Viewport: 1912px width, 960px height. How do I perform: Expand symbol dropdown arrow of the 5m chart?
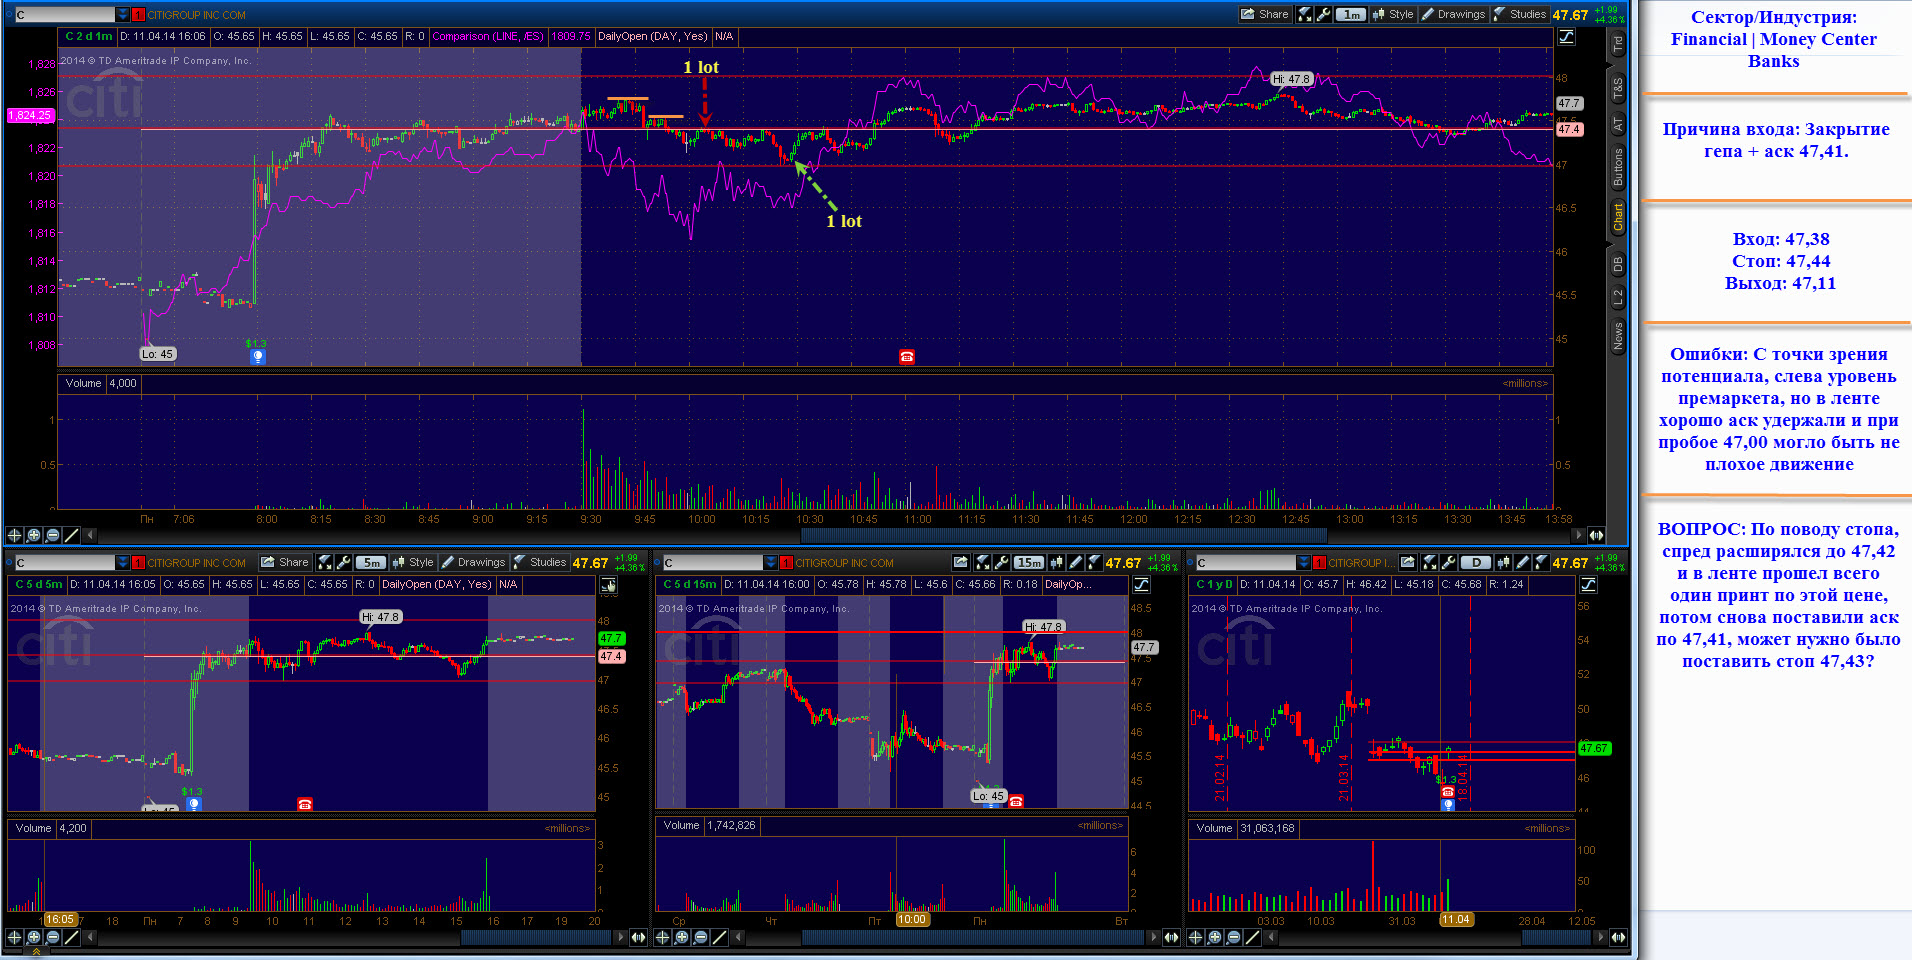(x=123, y=563)
